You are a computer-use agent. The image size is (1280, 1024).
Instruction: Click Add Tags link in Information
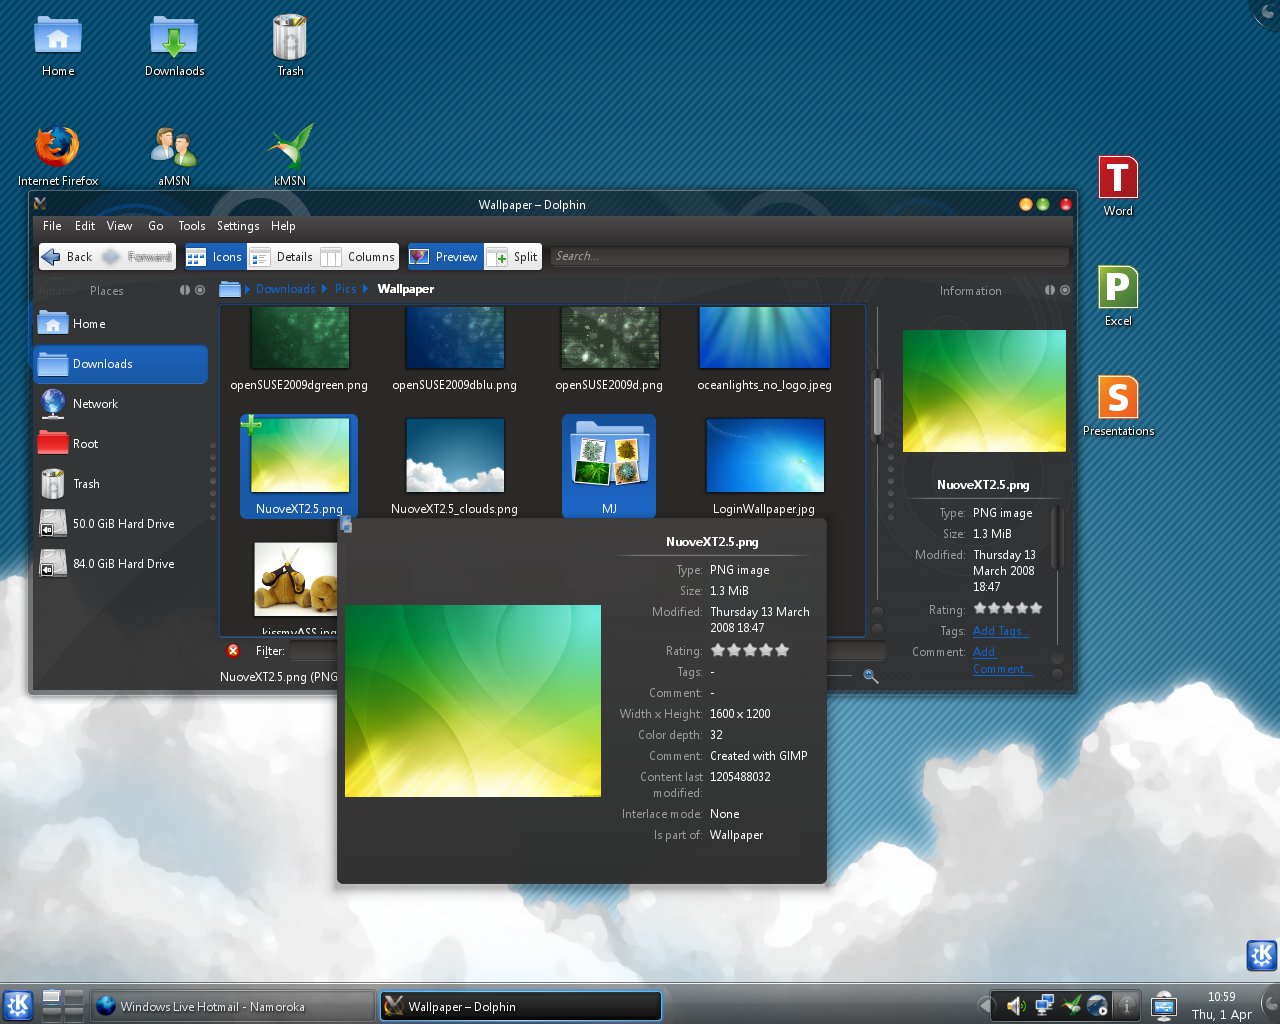pos(1001,631)
